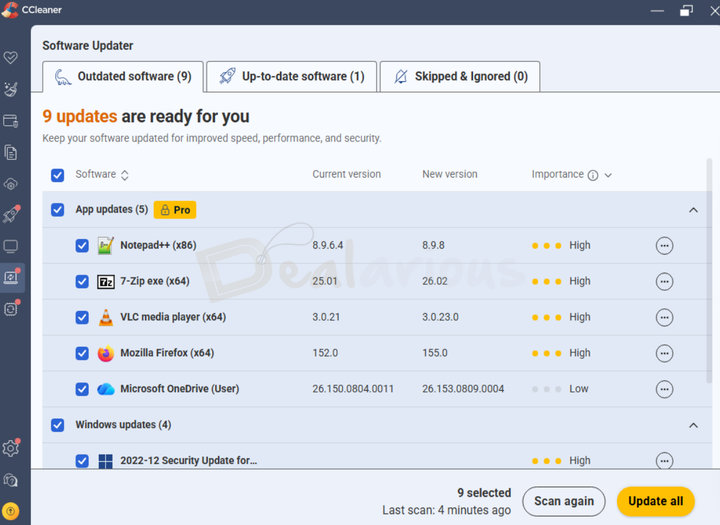
Task: Click the yellow Pro badge
Action: (175, 210)
